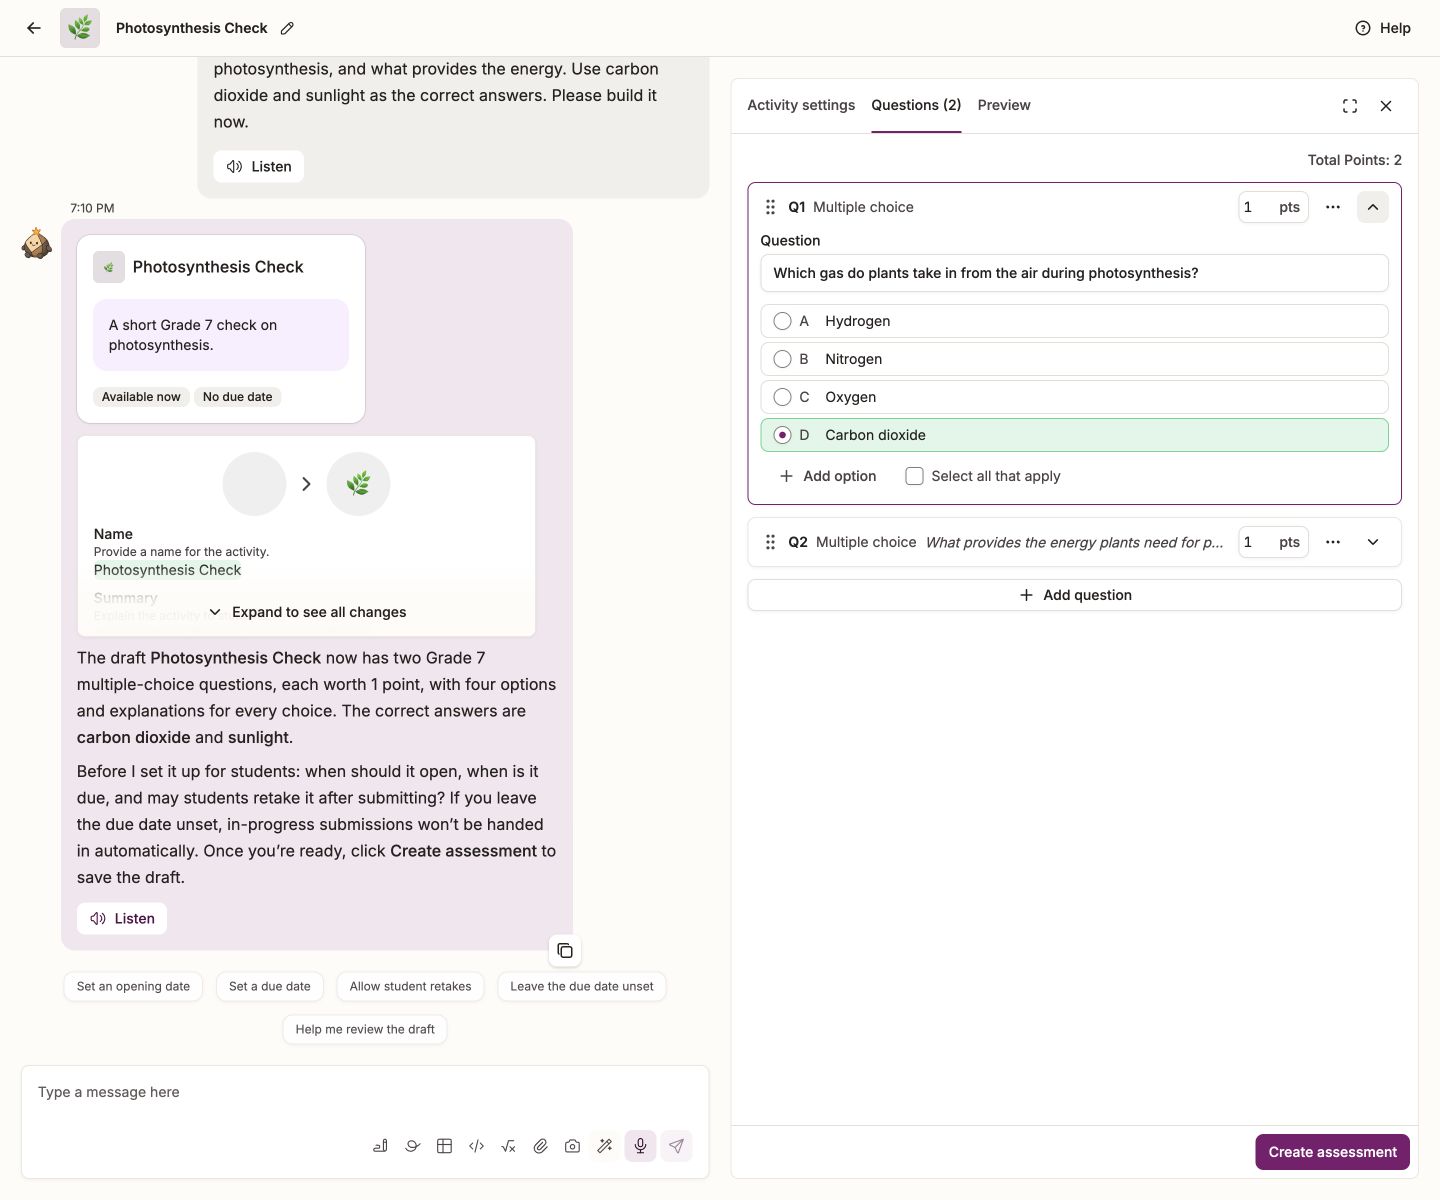Collapse question Q1 with the chevron

[x=1373, y=207]
